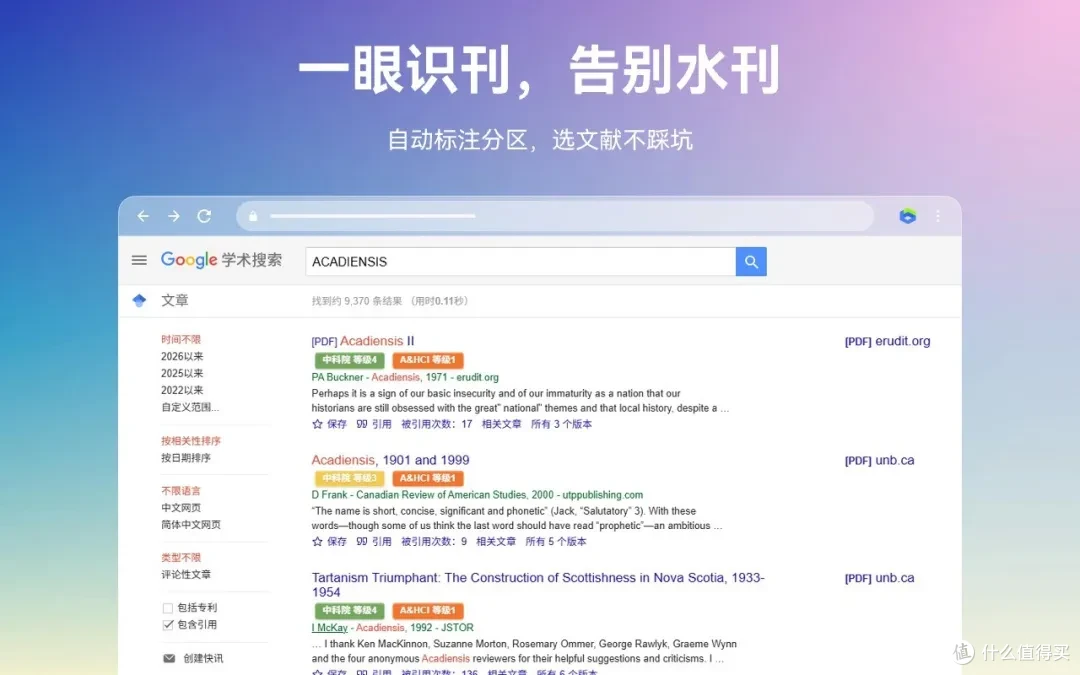Click 被引用次数: 9 link

pyautogui.click(x=434, y=541)
